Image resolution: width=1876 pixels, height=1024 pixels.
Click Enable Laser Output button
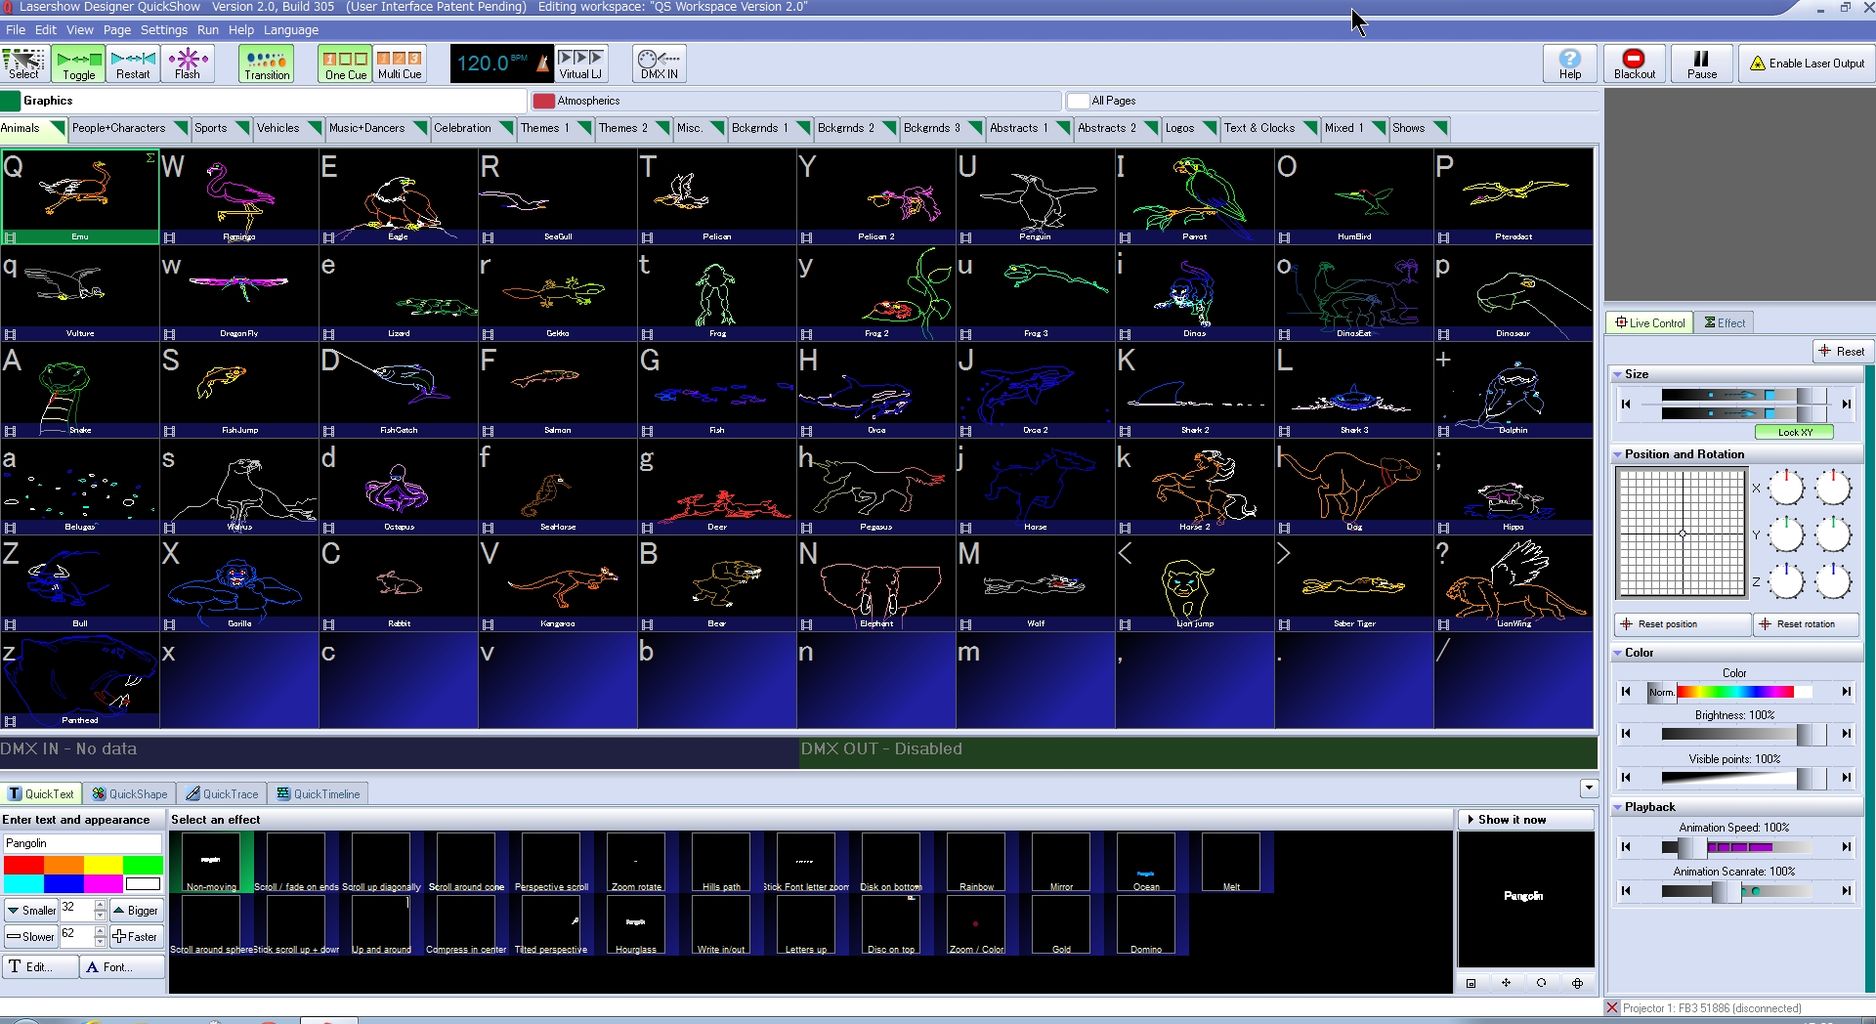(x=1806, y=63)
